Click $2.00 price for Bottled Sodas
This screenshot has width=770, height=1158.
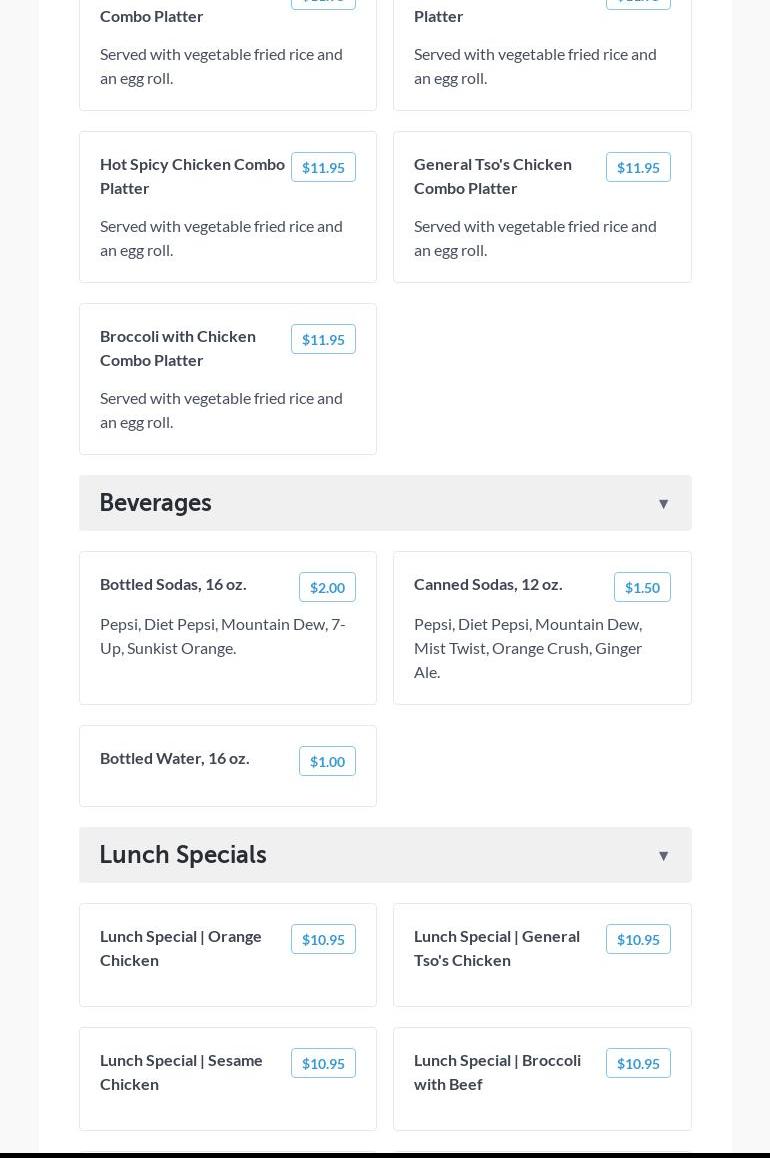click(327, 588)
